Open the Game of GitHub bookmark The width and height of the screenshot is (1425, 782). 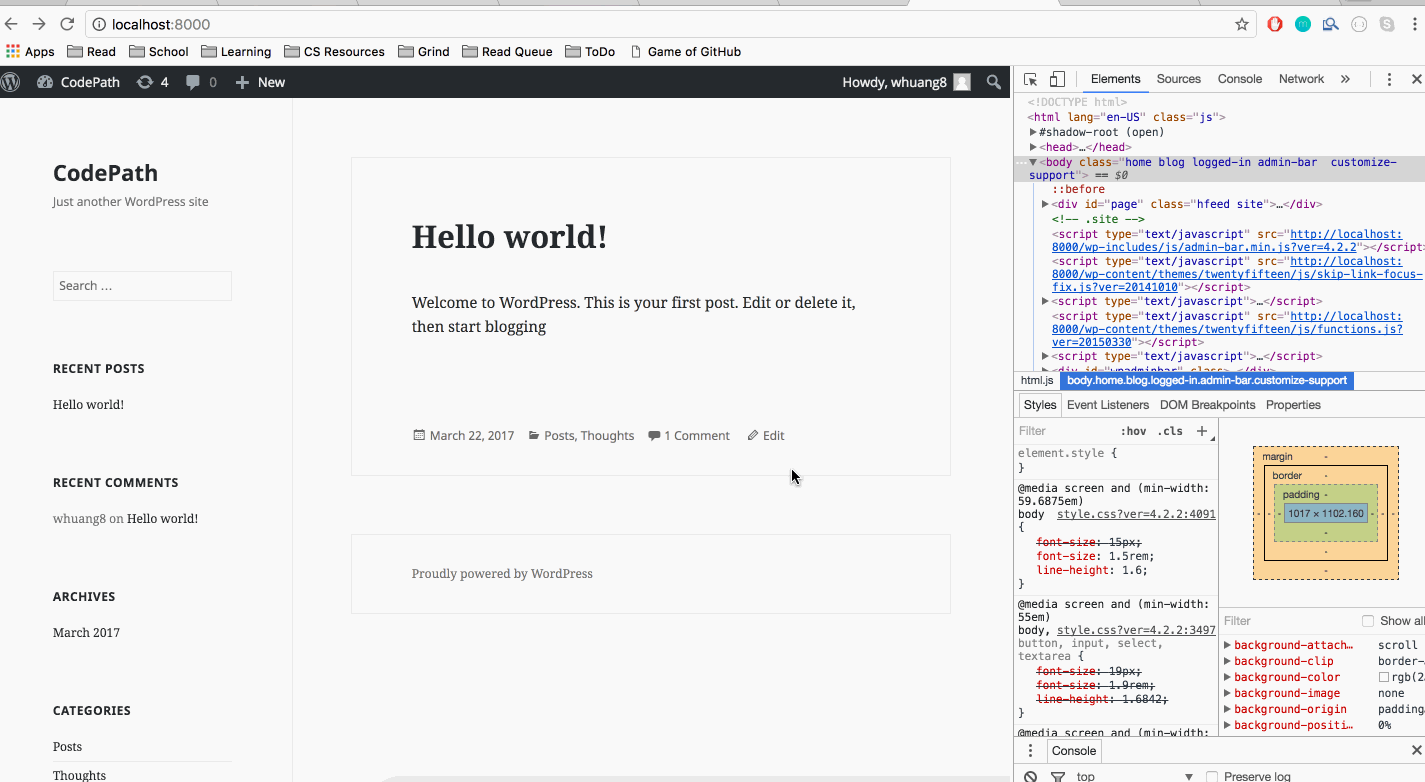685,51
